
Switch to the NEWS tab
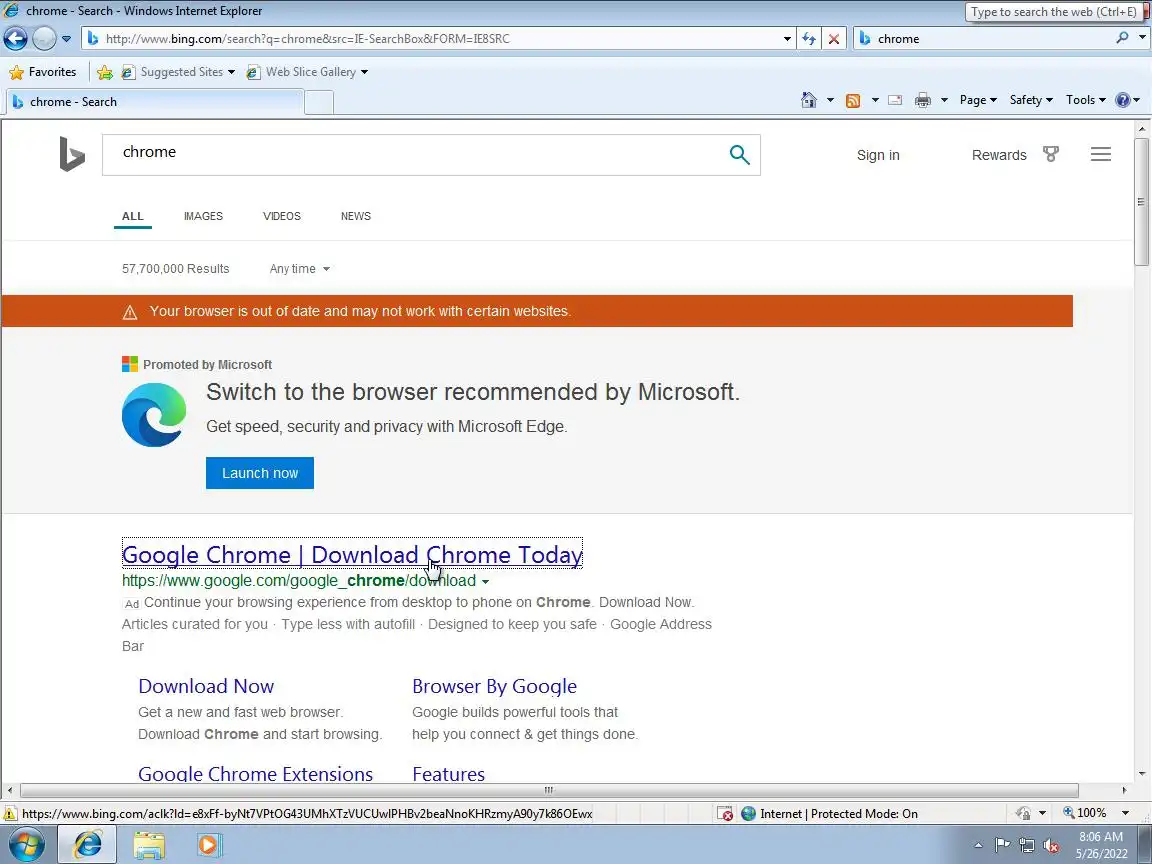356,216
